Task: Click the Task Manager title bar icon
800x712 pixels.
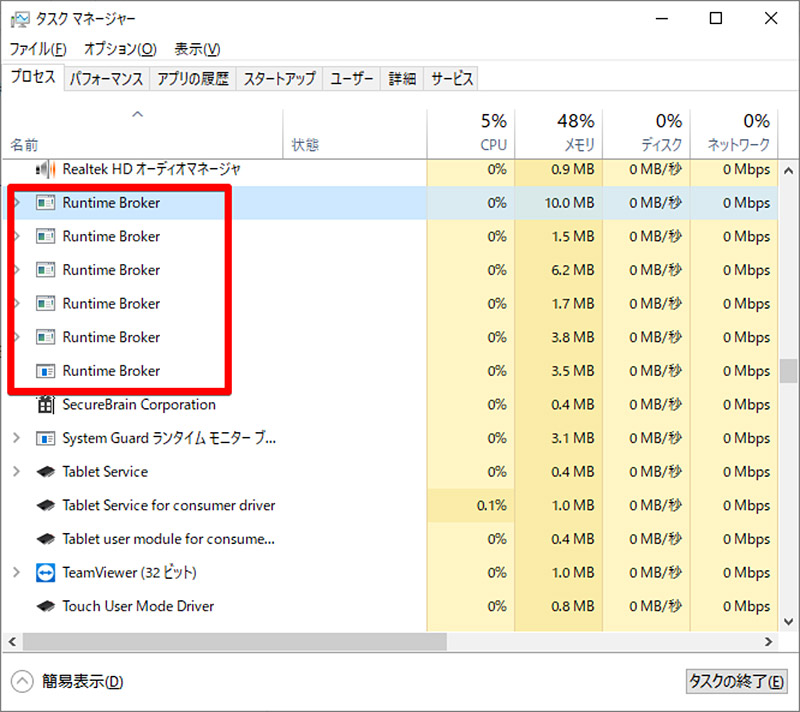Action: (x=20, y=19)
